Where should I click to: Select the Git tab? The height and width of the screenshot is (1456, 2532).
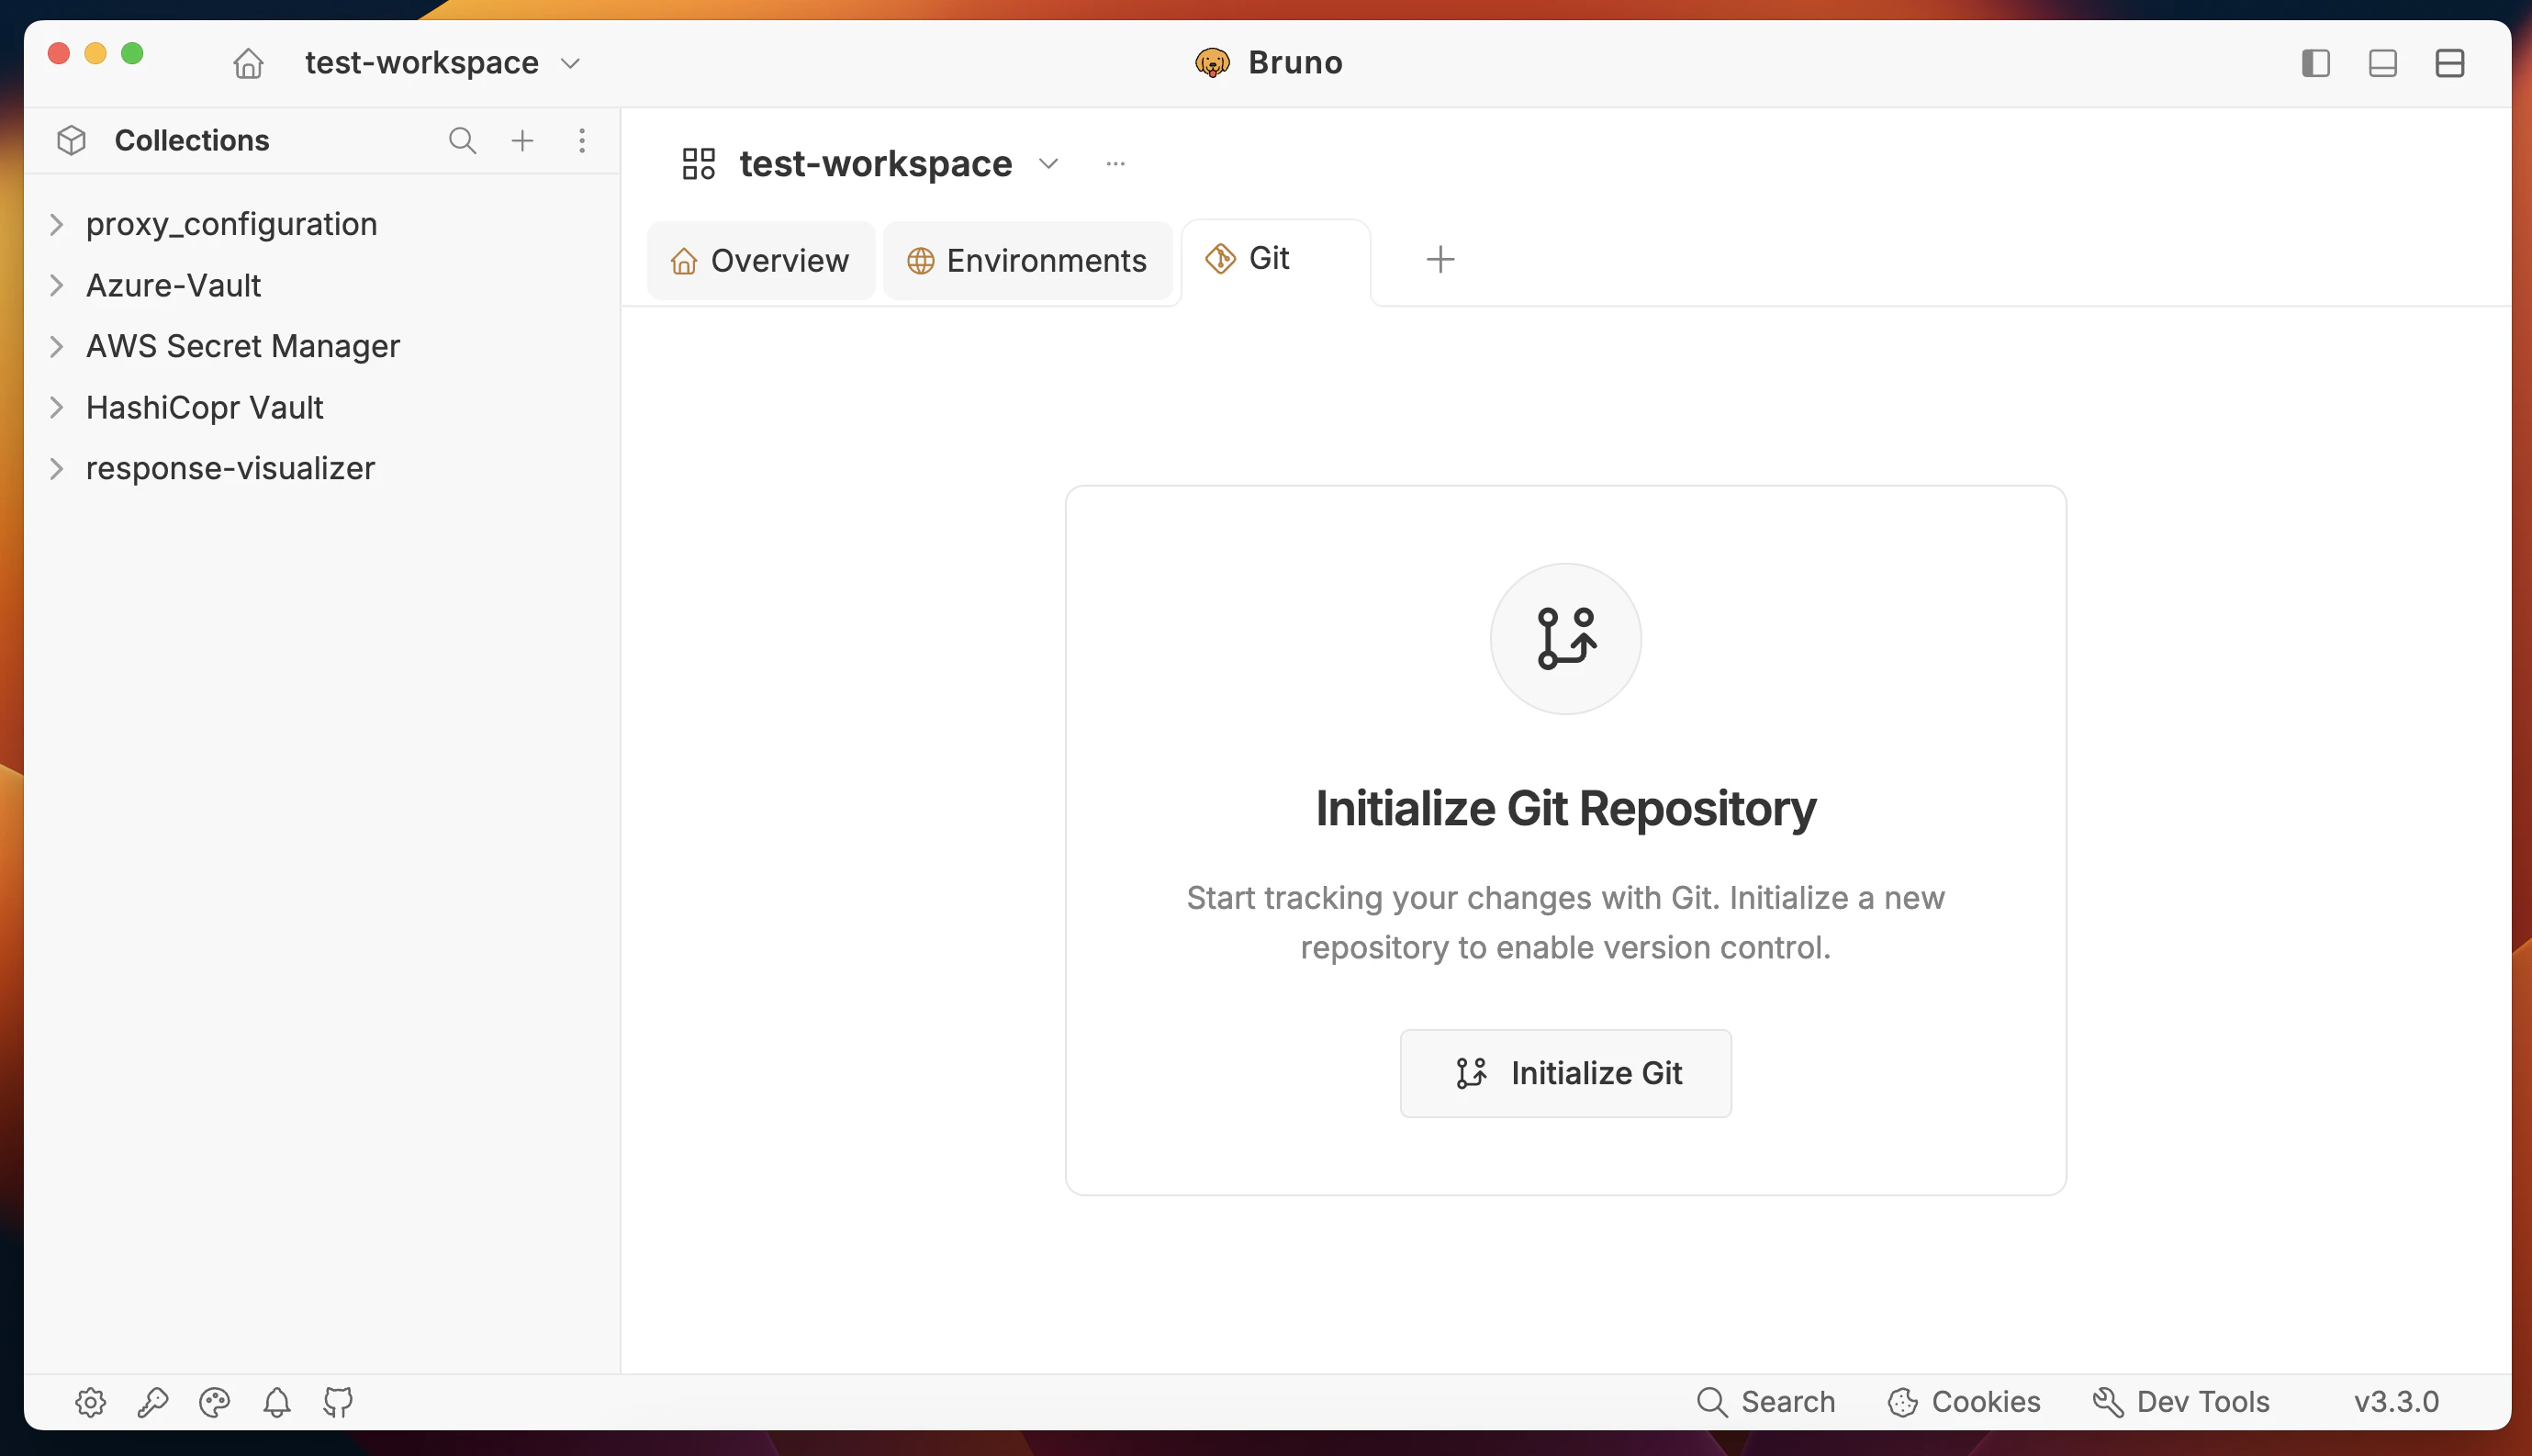click(x=1276, y=260)
